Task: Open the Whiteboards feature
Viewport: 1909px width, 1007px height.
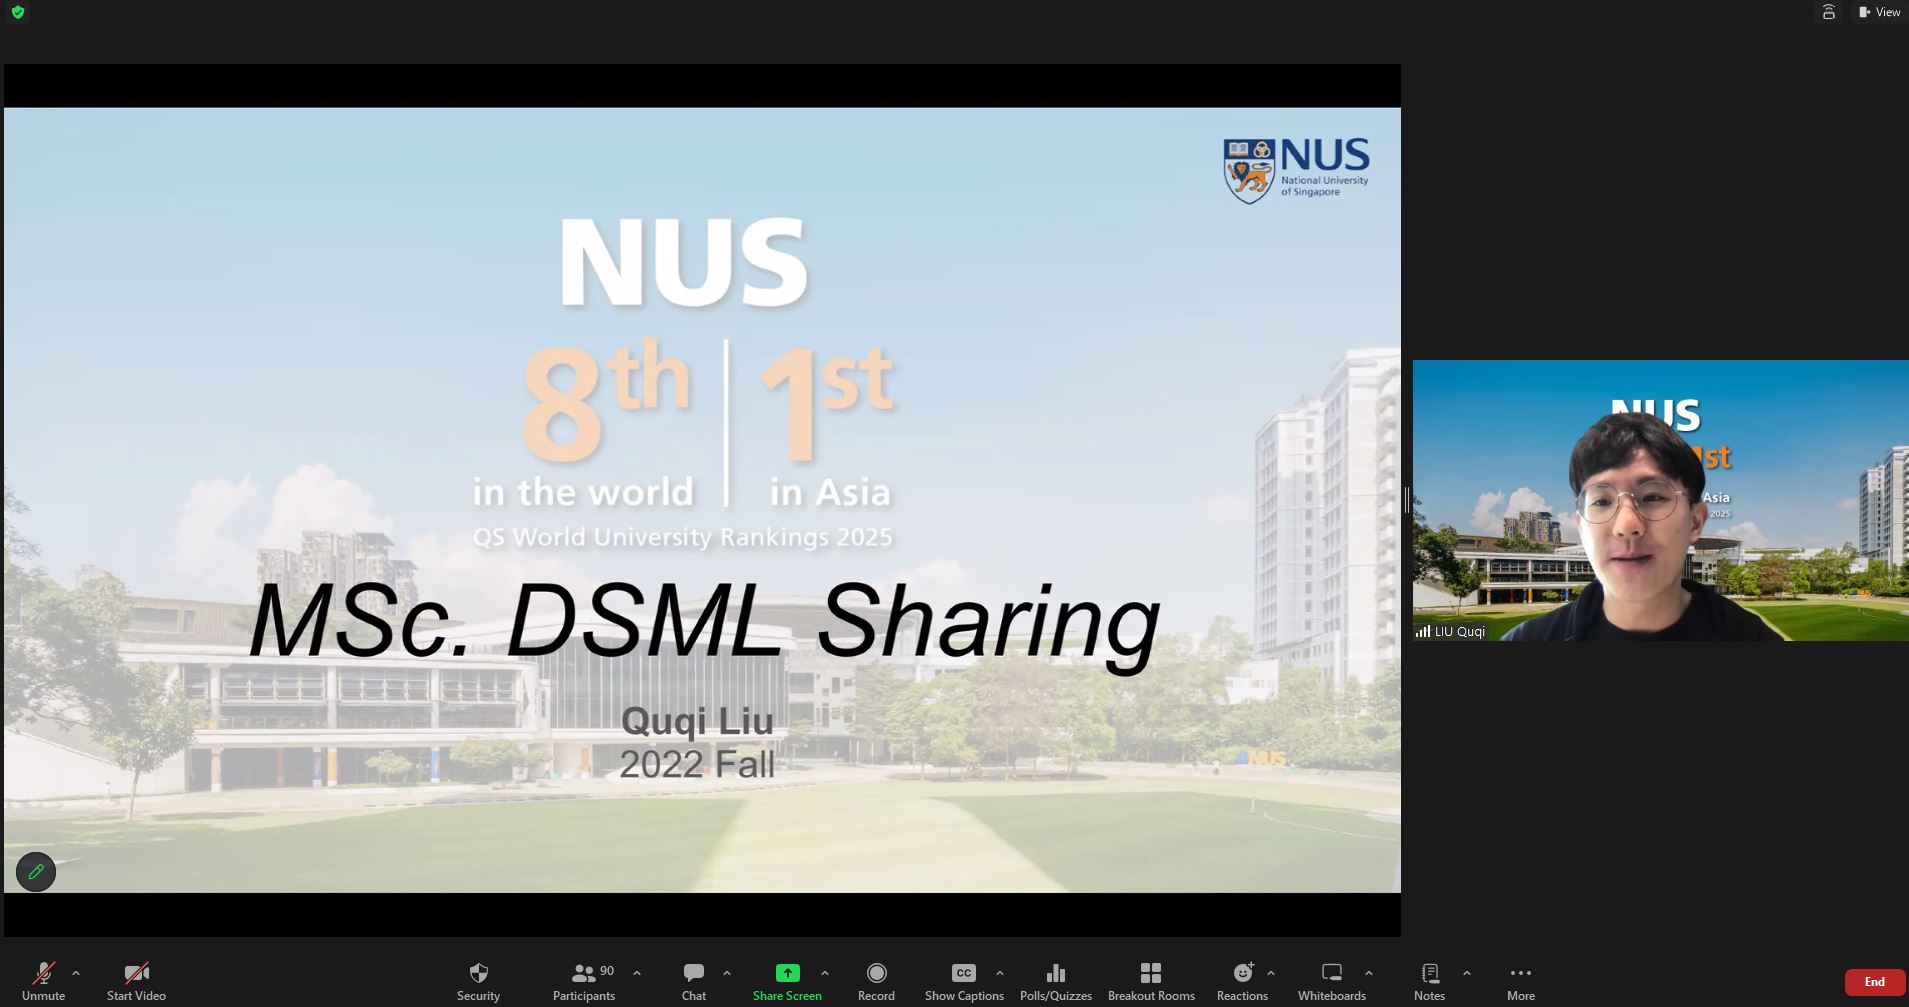Action: click(1331, 979)
